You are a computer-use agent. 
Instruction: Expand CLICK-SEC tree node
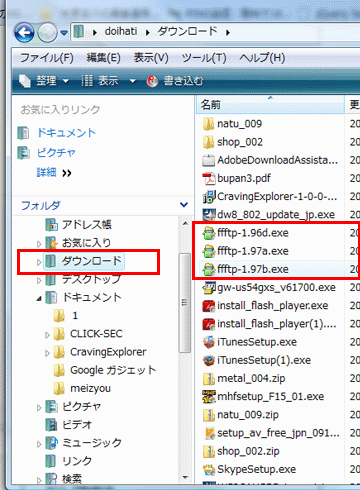point(47,335)
